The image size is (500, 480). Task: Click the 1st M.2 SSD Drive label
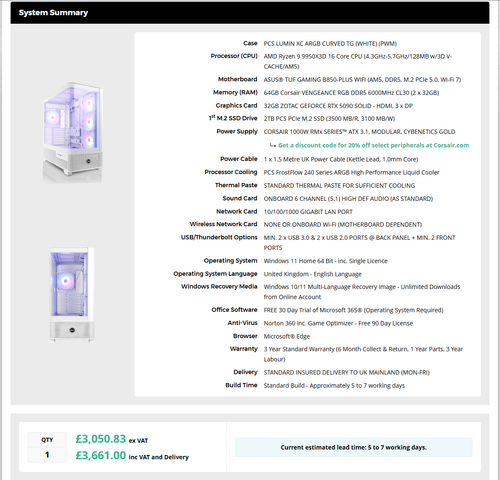point(233,118)
